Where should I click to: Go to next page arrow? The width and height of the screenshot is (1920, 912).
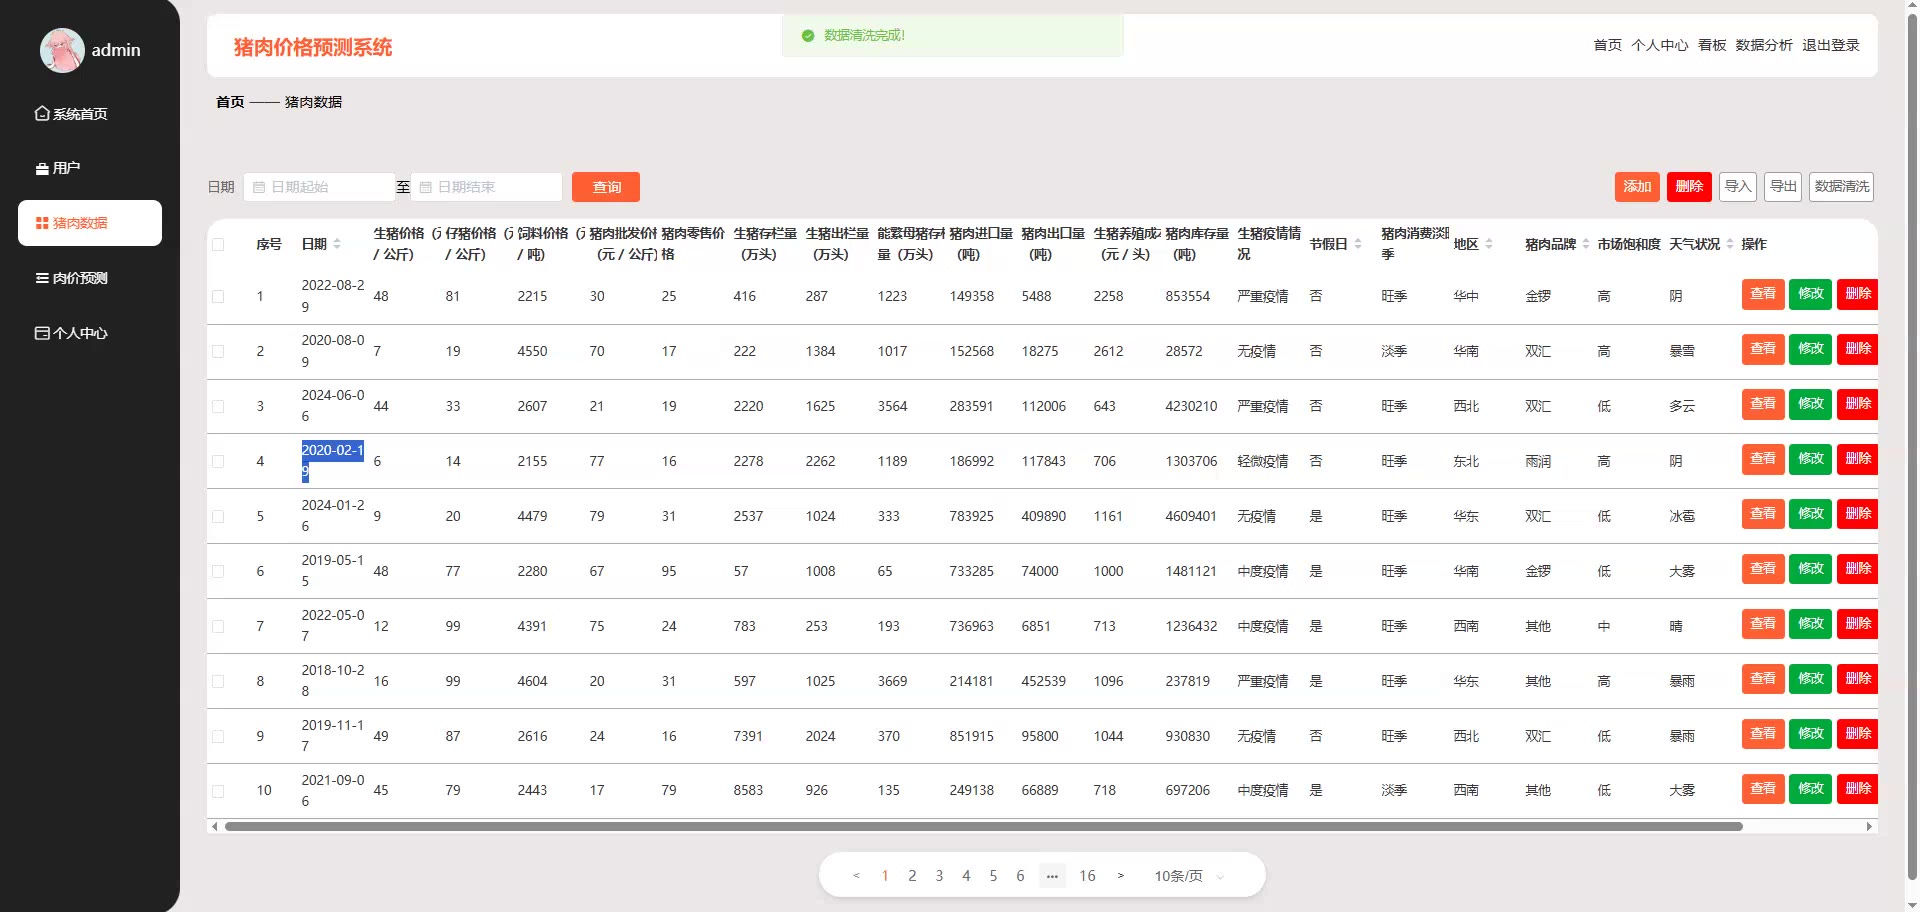(1121, 876)
